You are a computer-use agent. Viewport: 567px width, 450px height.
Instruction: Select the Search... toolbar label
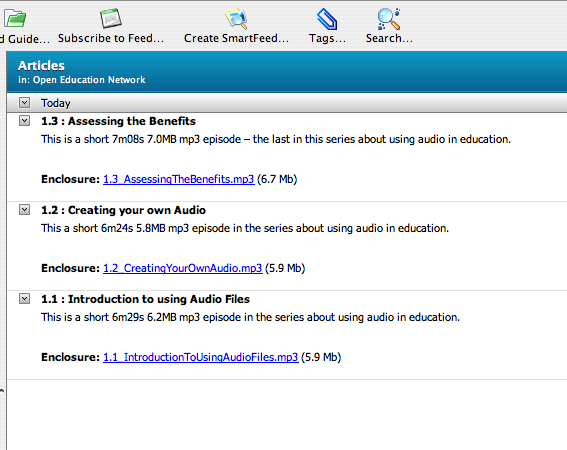[389, 38]
